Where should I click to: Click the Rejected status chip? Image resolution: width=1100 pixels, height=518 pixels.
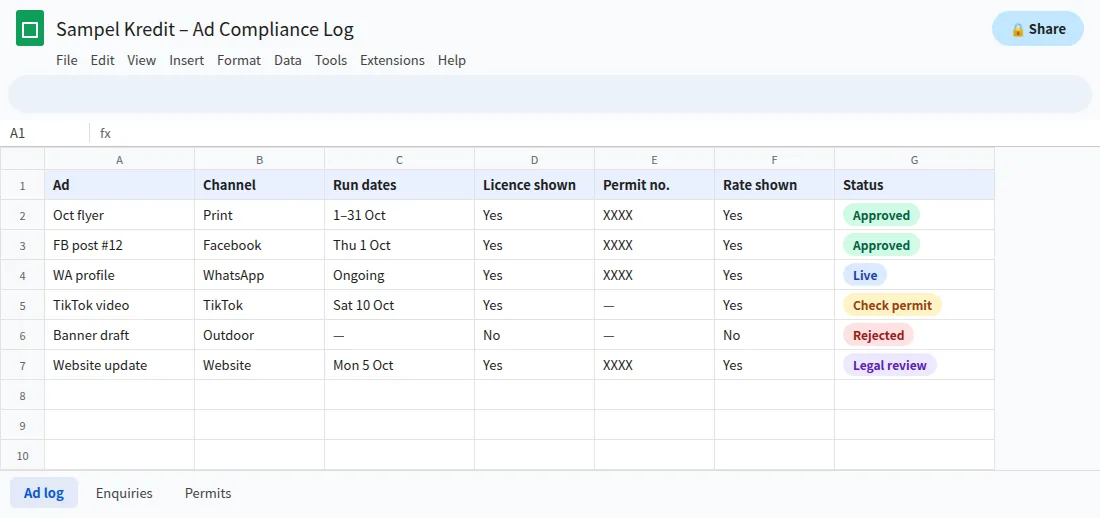point(878,336)
